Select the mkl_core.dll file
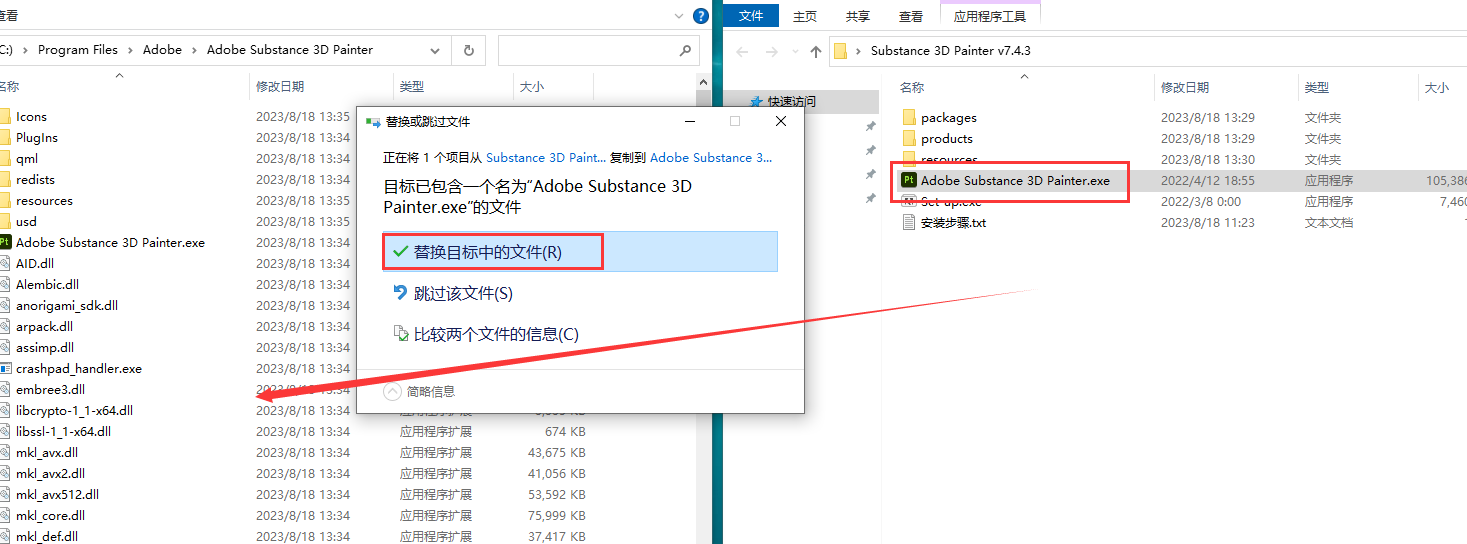The image size is (1467, 544). click(x=50, y=516)
